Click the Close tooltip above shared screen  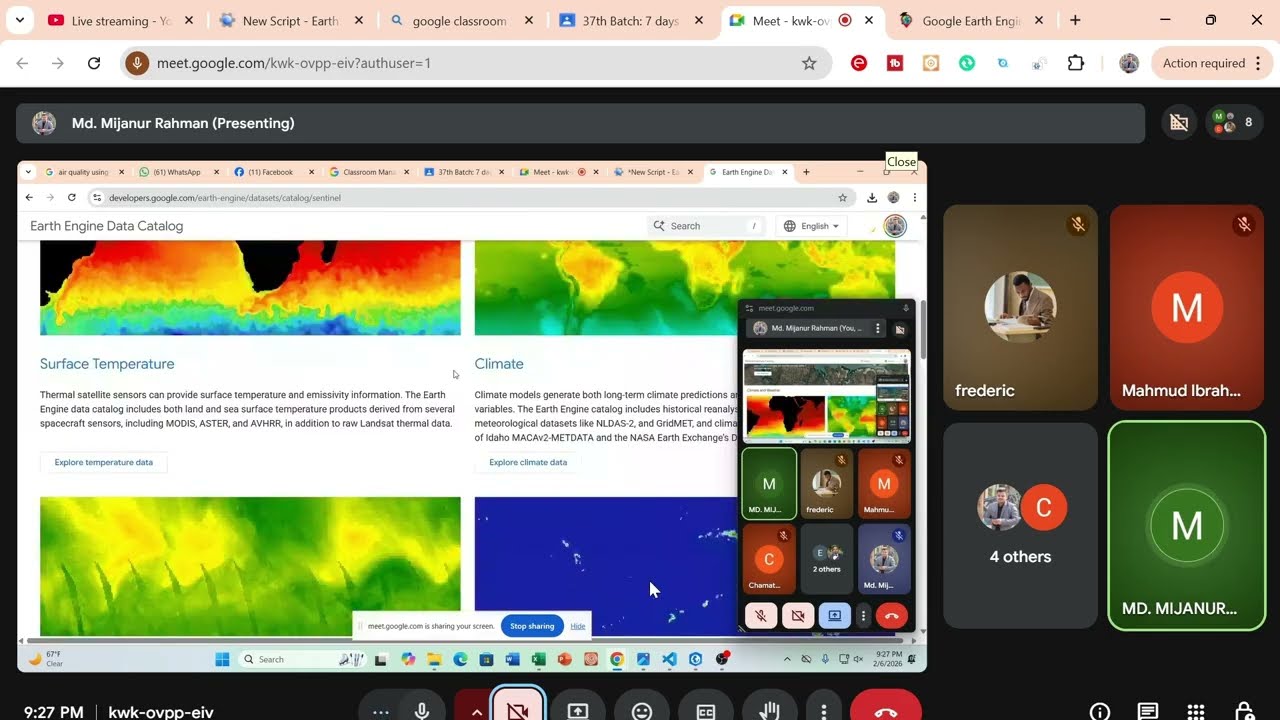(901, 161)
